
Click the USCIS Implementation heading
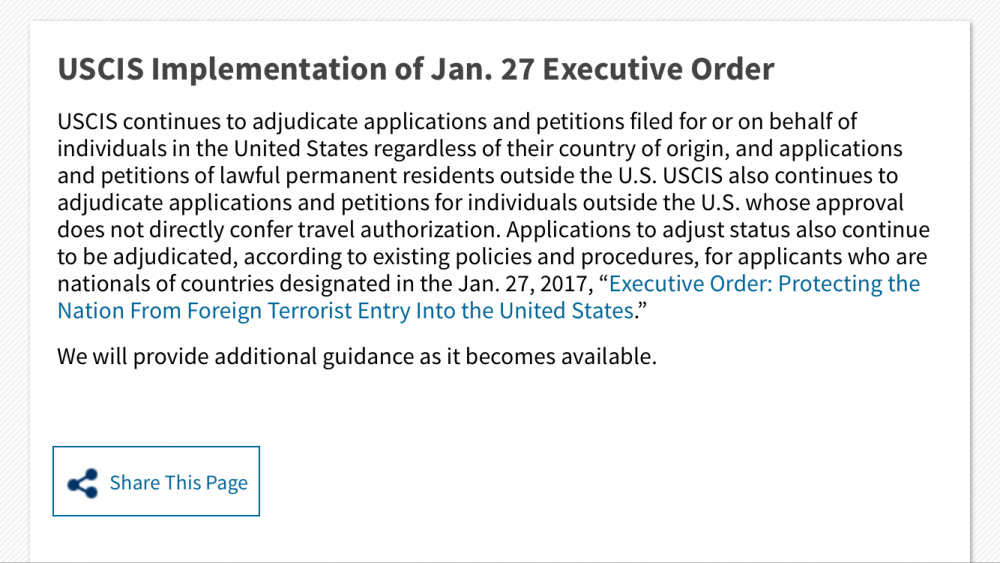coord(415,70)
